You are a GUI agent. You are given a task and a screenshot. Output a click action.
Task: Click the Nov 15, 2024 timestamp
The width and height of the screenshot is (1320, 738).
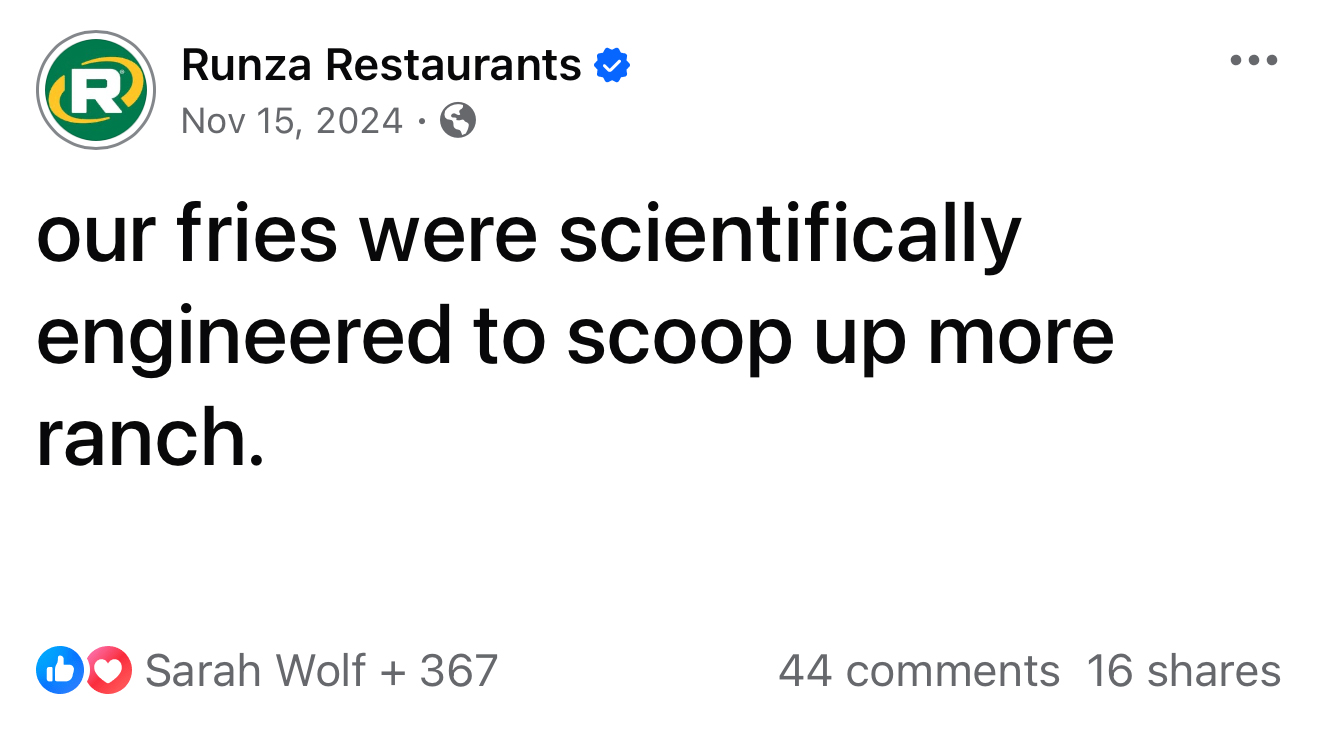click(292, 121)
